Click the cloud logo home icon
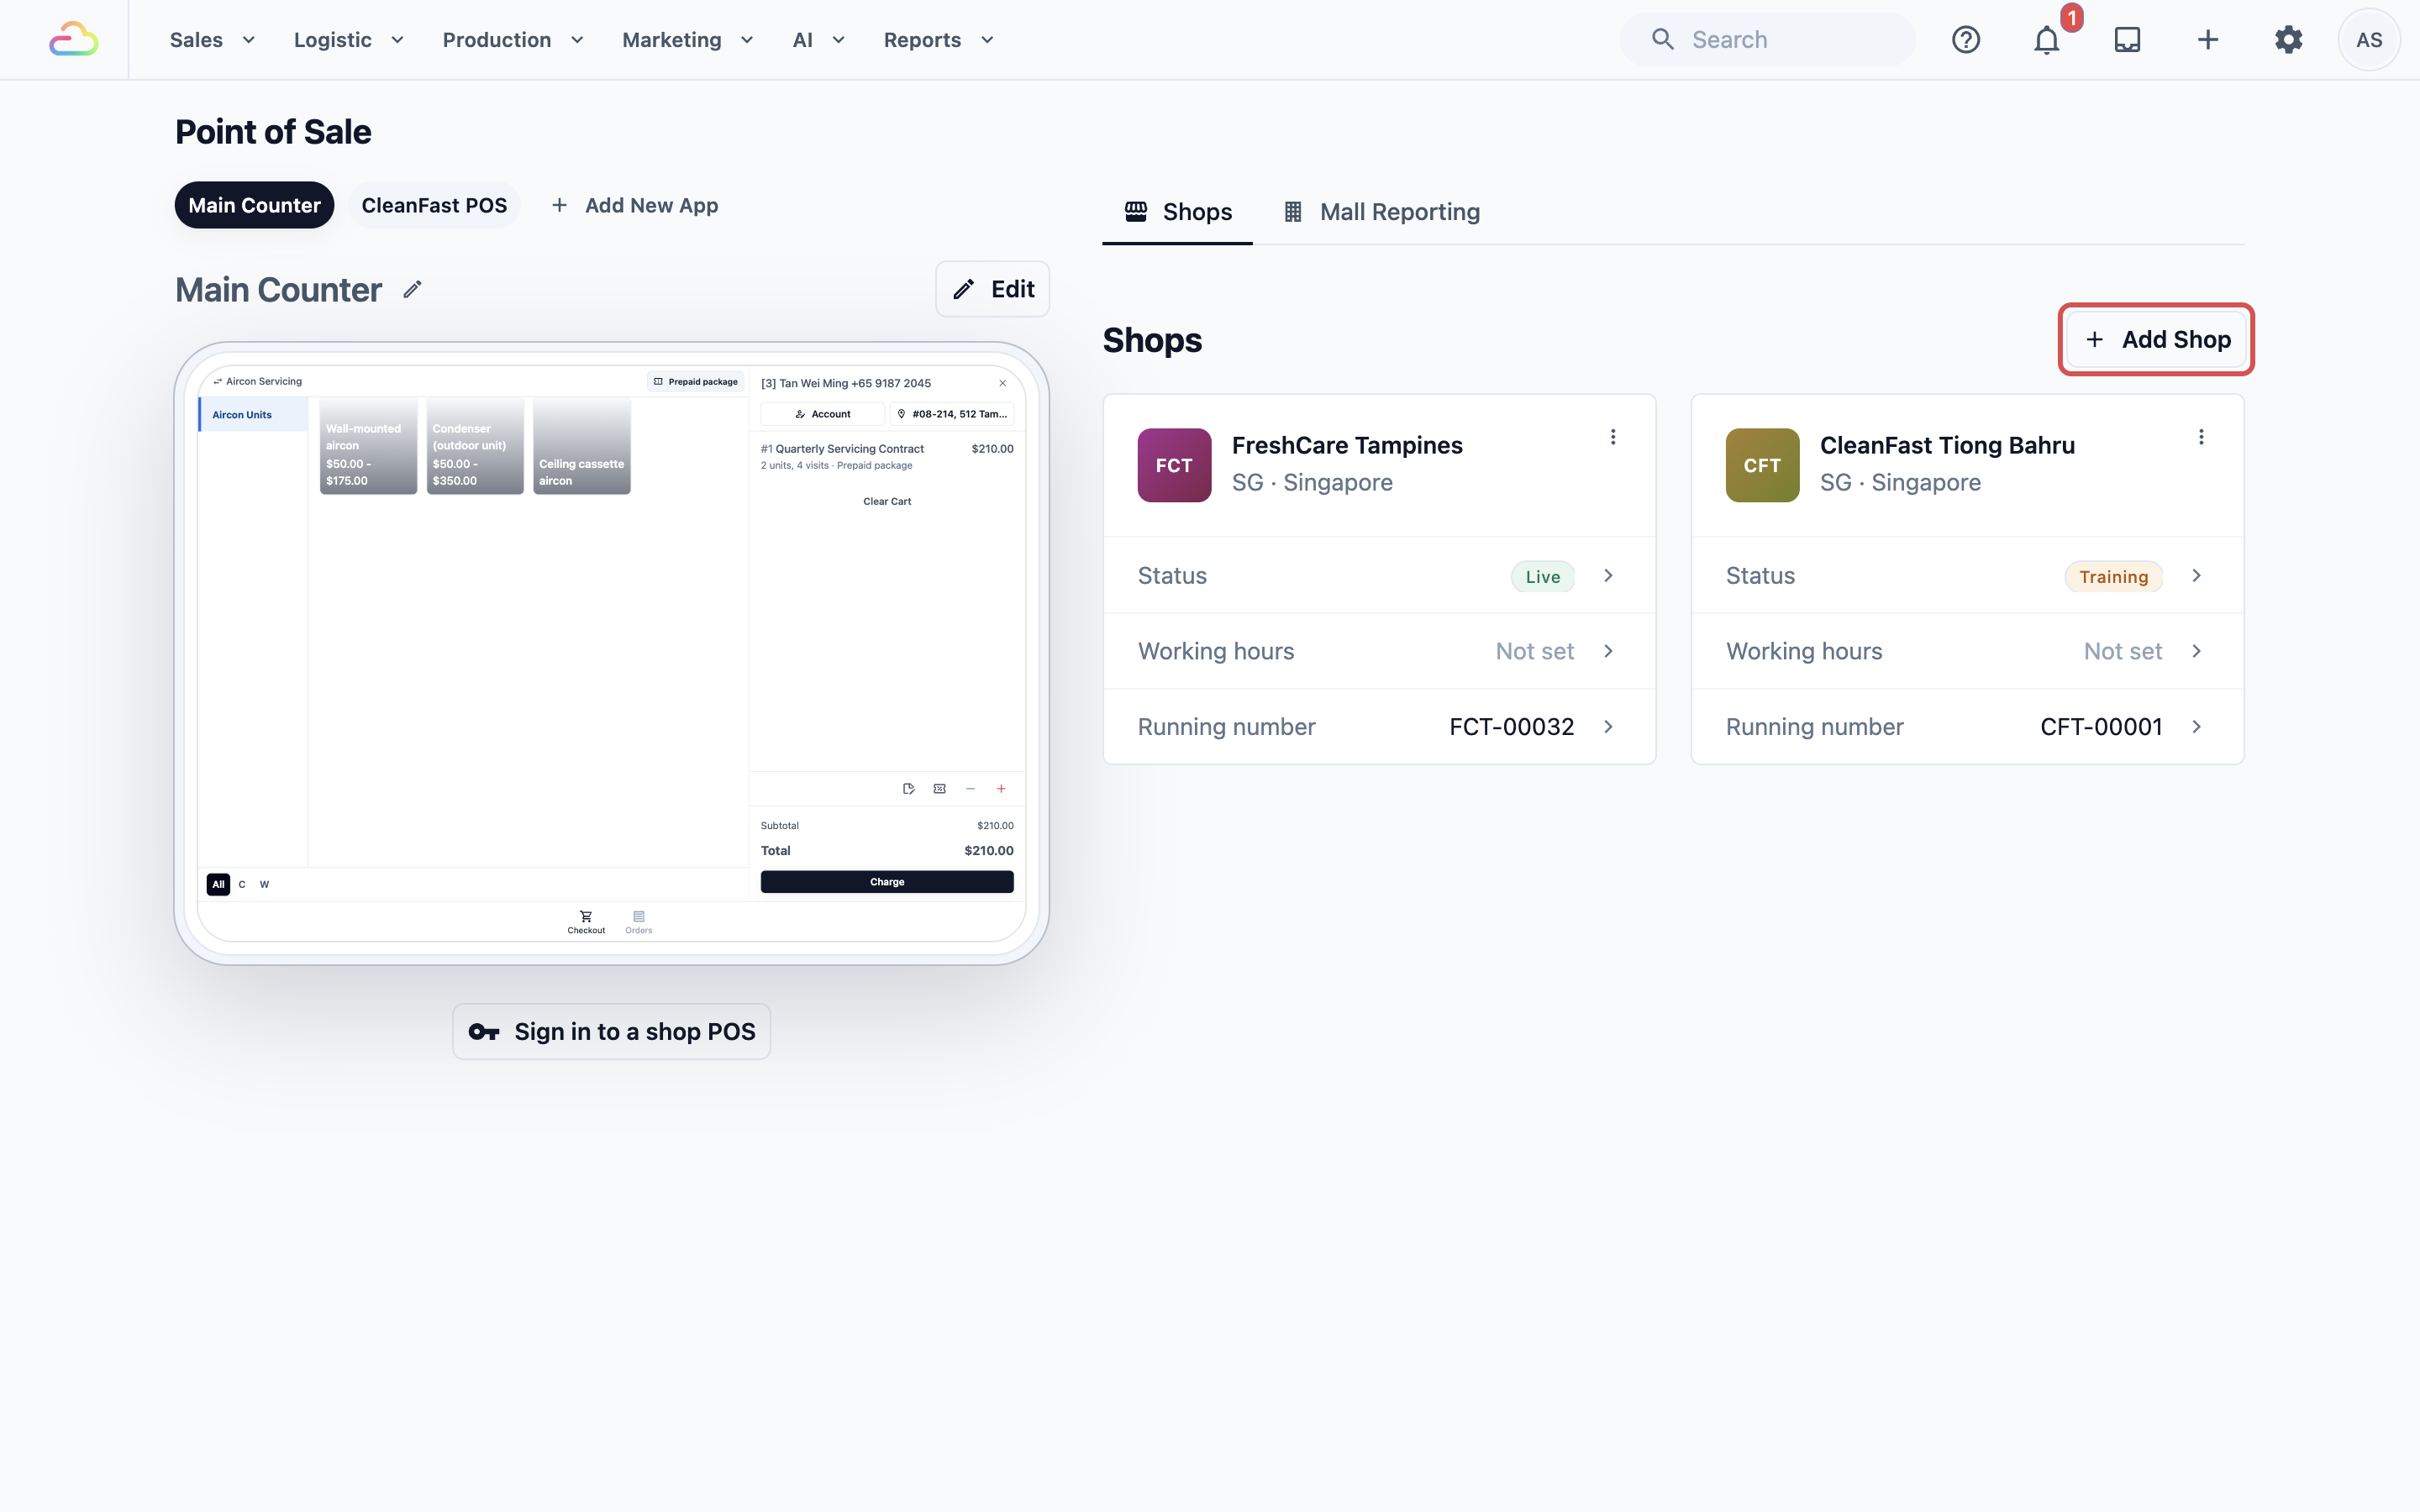The image size is (2420, 1512). pos(73,40)
